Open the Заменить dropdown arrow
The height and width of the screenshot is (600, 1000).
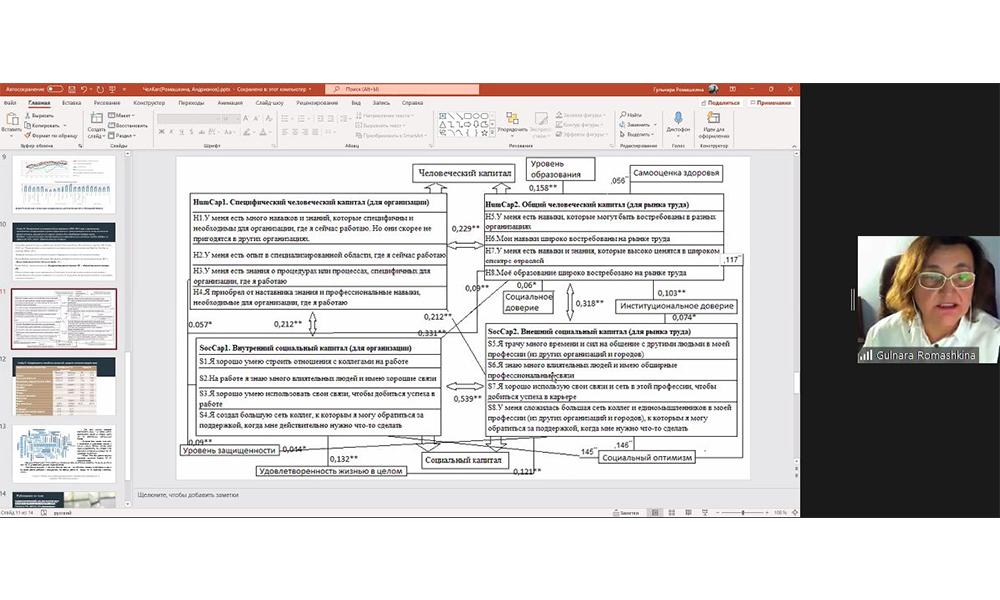[x=656, y=124]
